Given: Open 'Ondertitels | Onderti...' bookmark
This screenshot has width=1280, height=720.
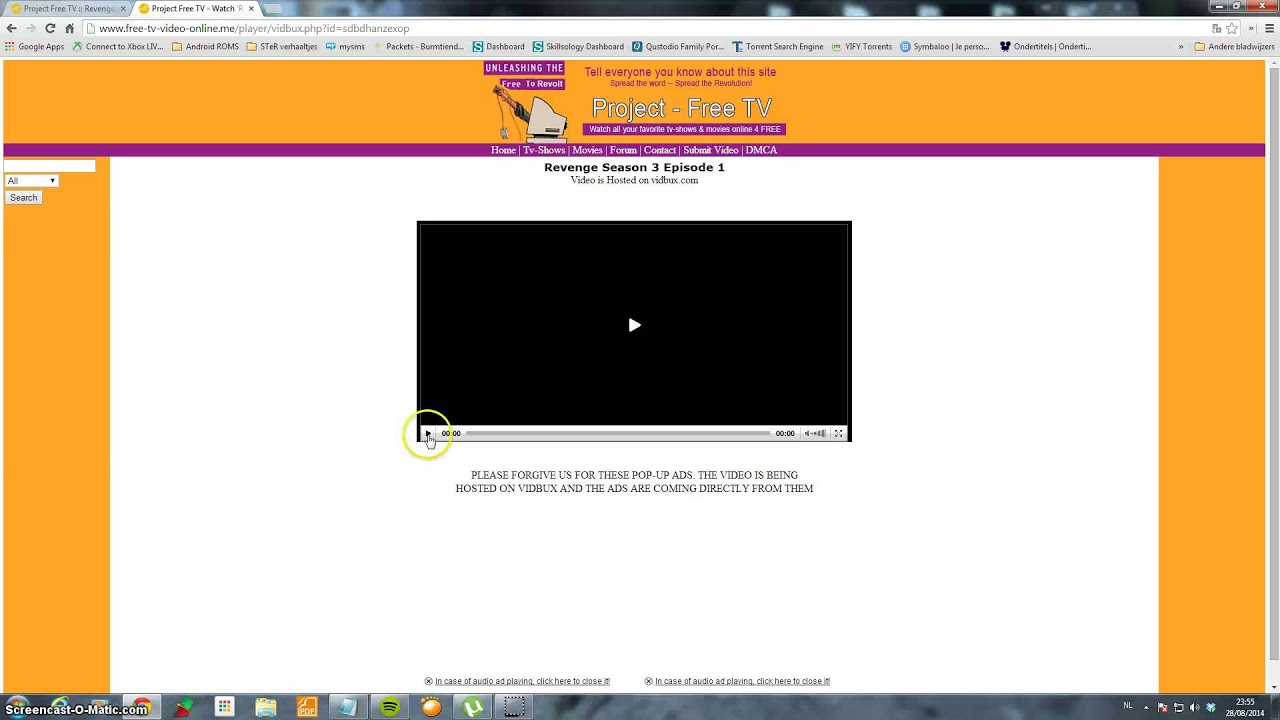Looking at the screenshot, I should (x=1046, y=46).
